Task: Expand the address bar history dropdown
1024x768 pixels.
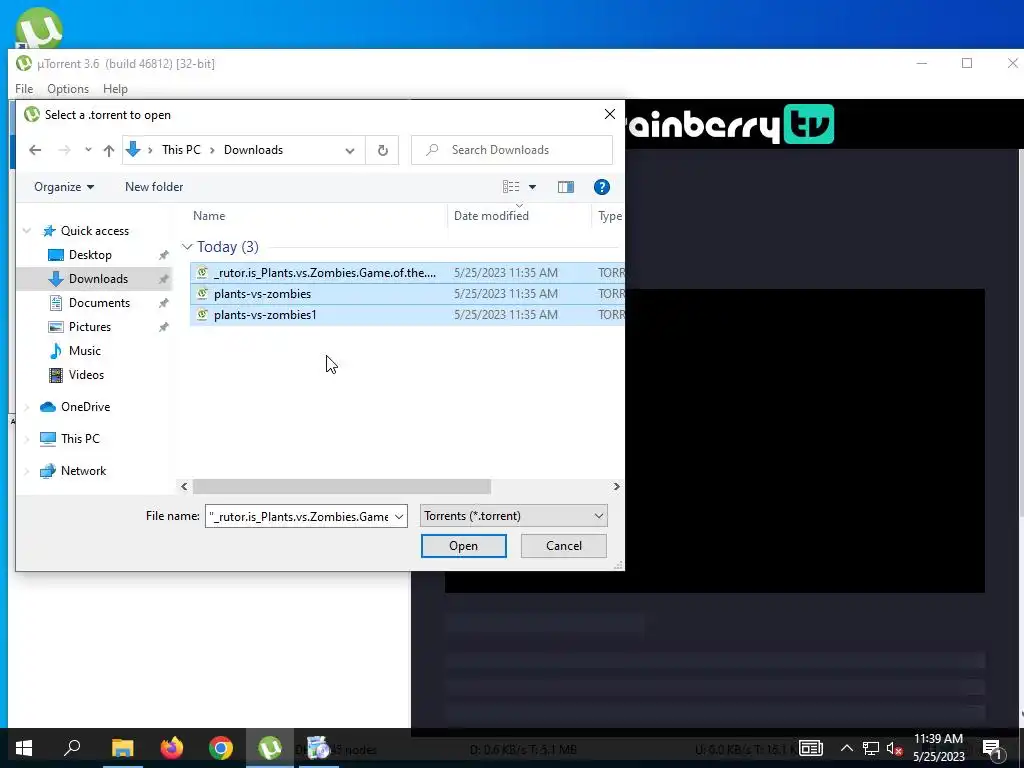Action: click(350, 150)
